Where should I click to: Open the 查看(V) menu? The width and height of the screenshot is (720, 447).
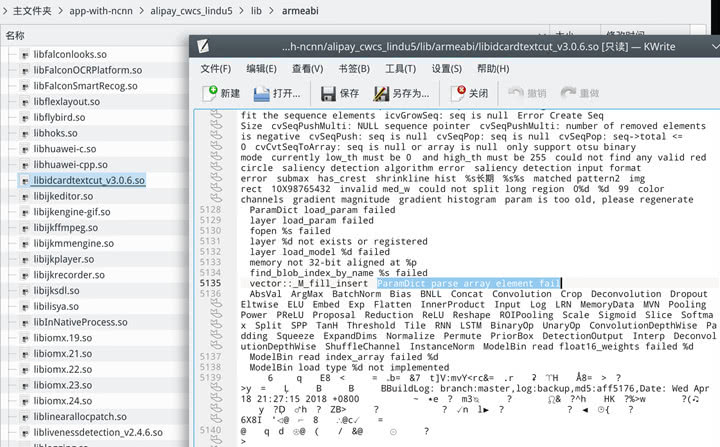[308, 69]
